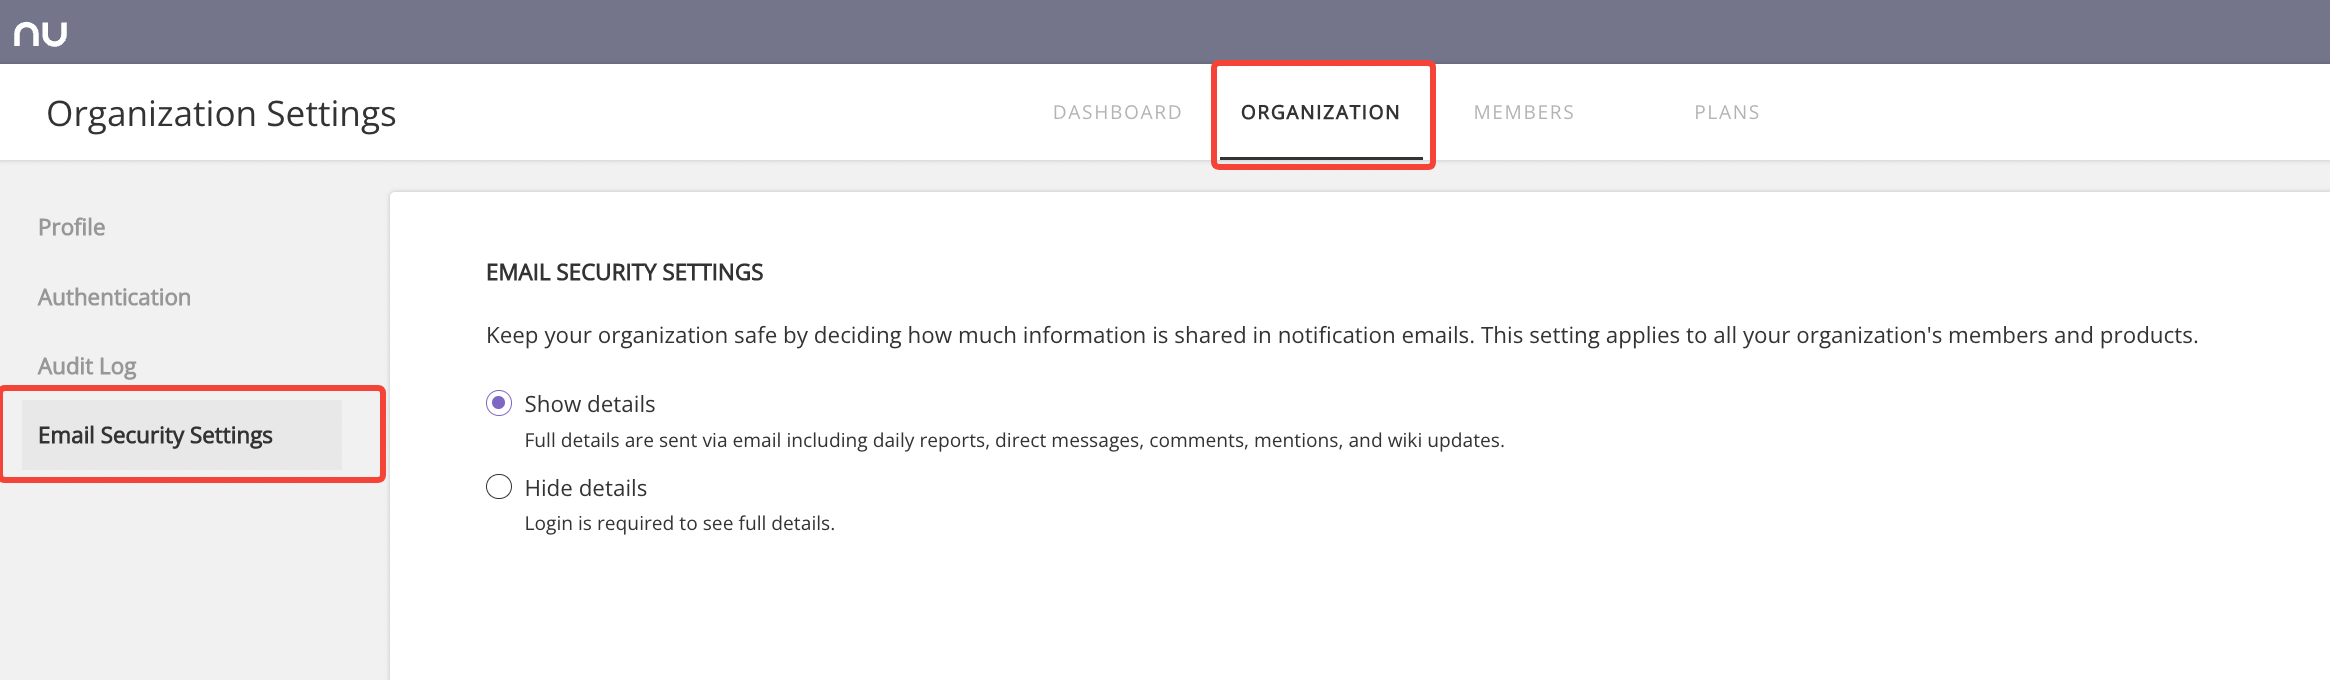Open the Plans tab
Viewport: 2330px width, 680px height.
[1727, 112]
